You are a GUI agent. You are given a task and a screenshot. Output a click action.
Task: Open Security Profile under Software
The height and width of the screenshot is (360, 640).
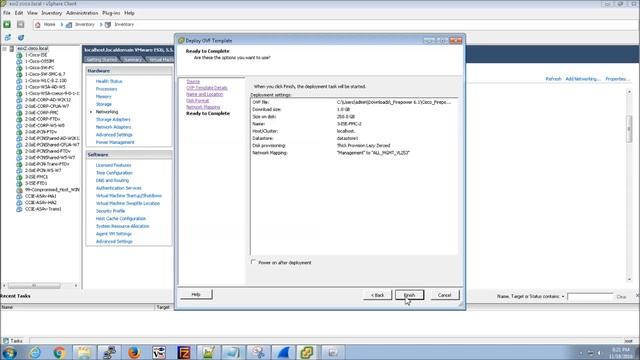tap(110, 211)
